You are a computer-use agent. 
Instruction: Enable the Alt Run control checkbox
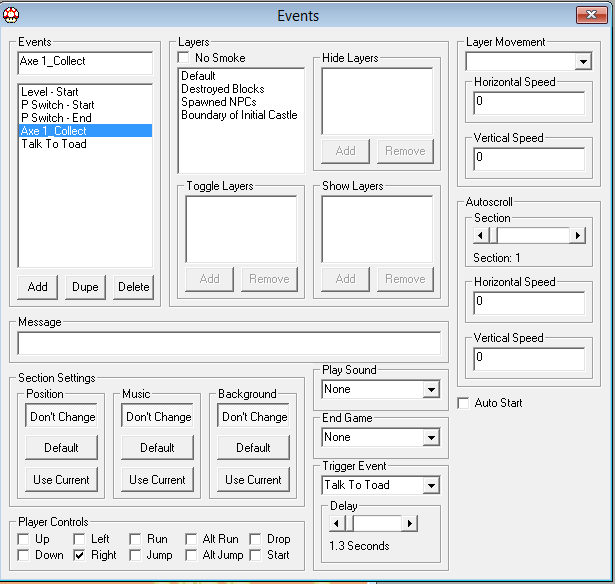point(191,539)
